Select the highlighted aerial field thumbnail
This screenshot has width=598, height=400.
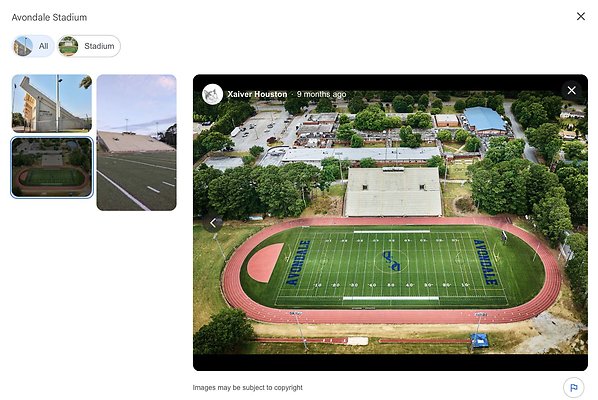52,167
